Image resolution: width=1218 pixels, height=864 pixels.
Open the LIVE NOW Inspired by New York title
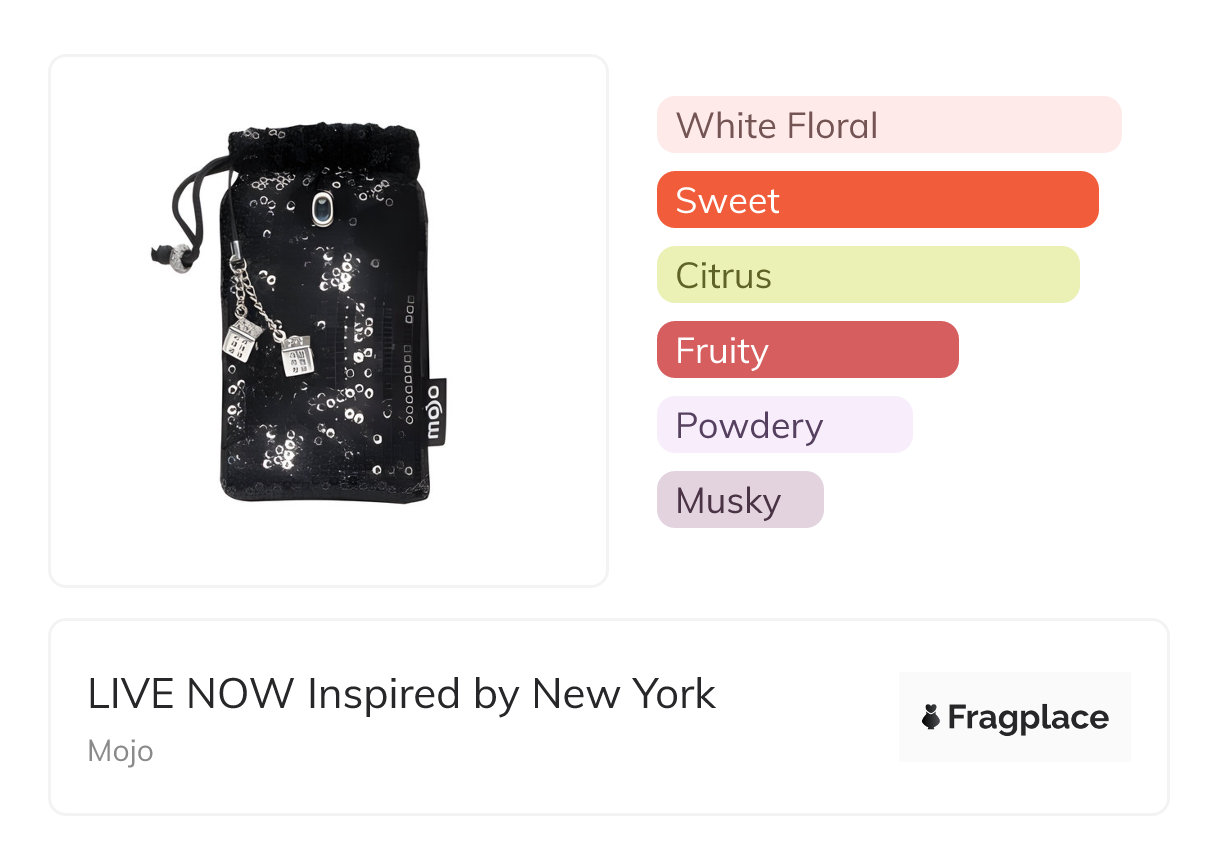point(402,694)
